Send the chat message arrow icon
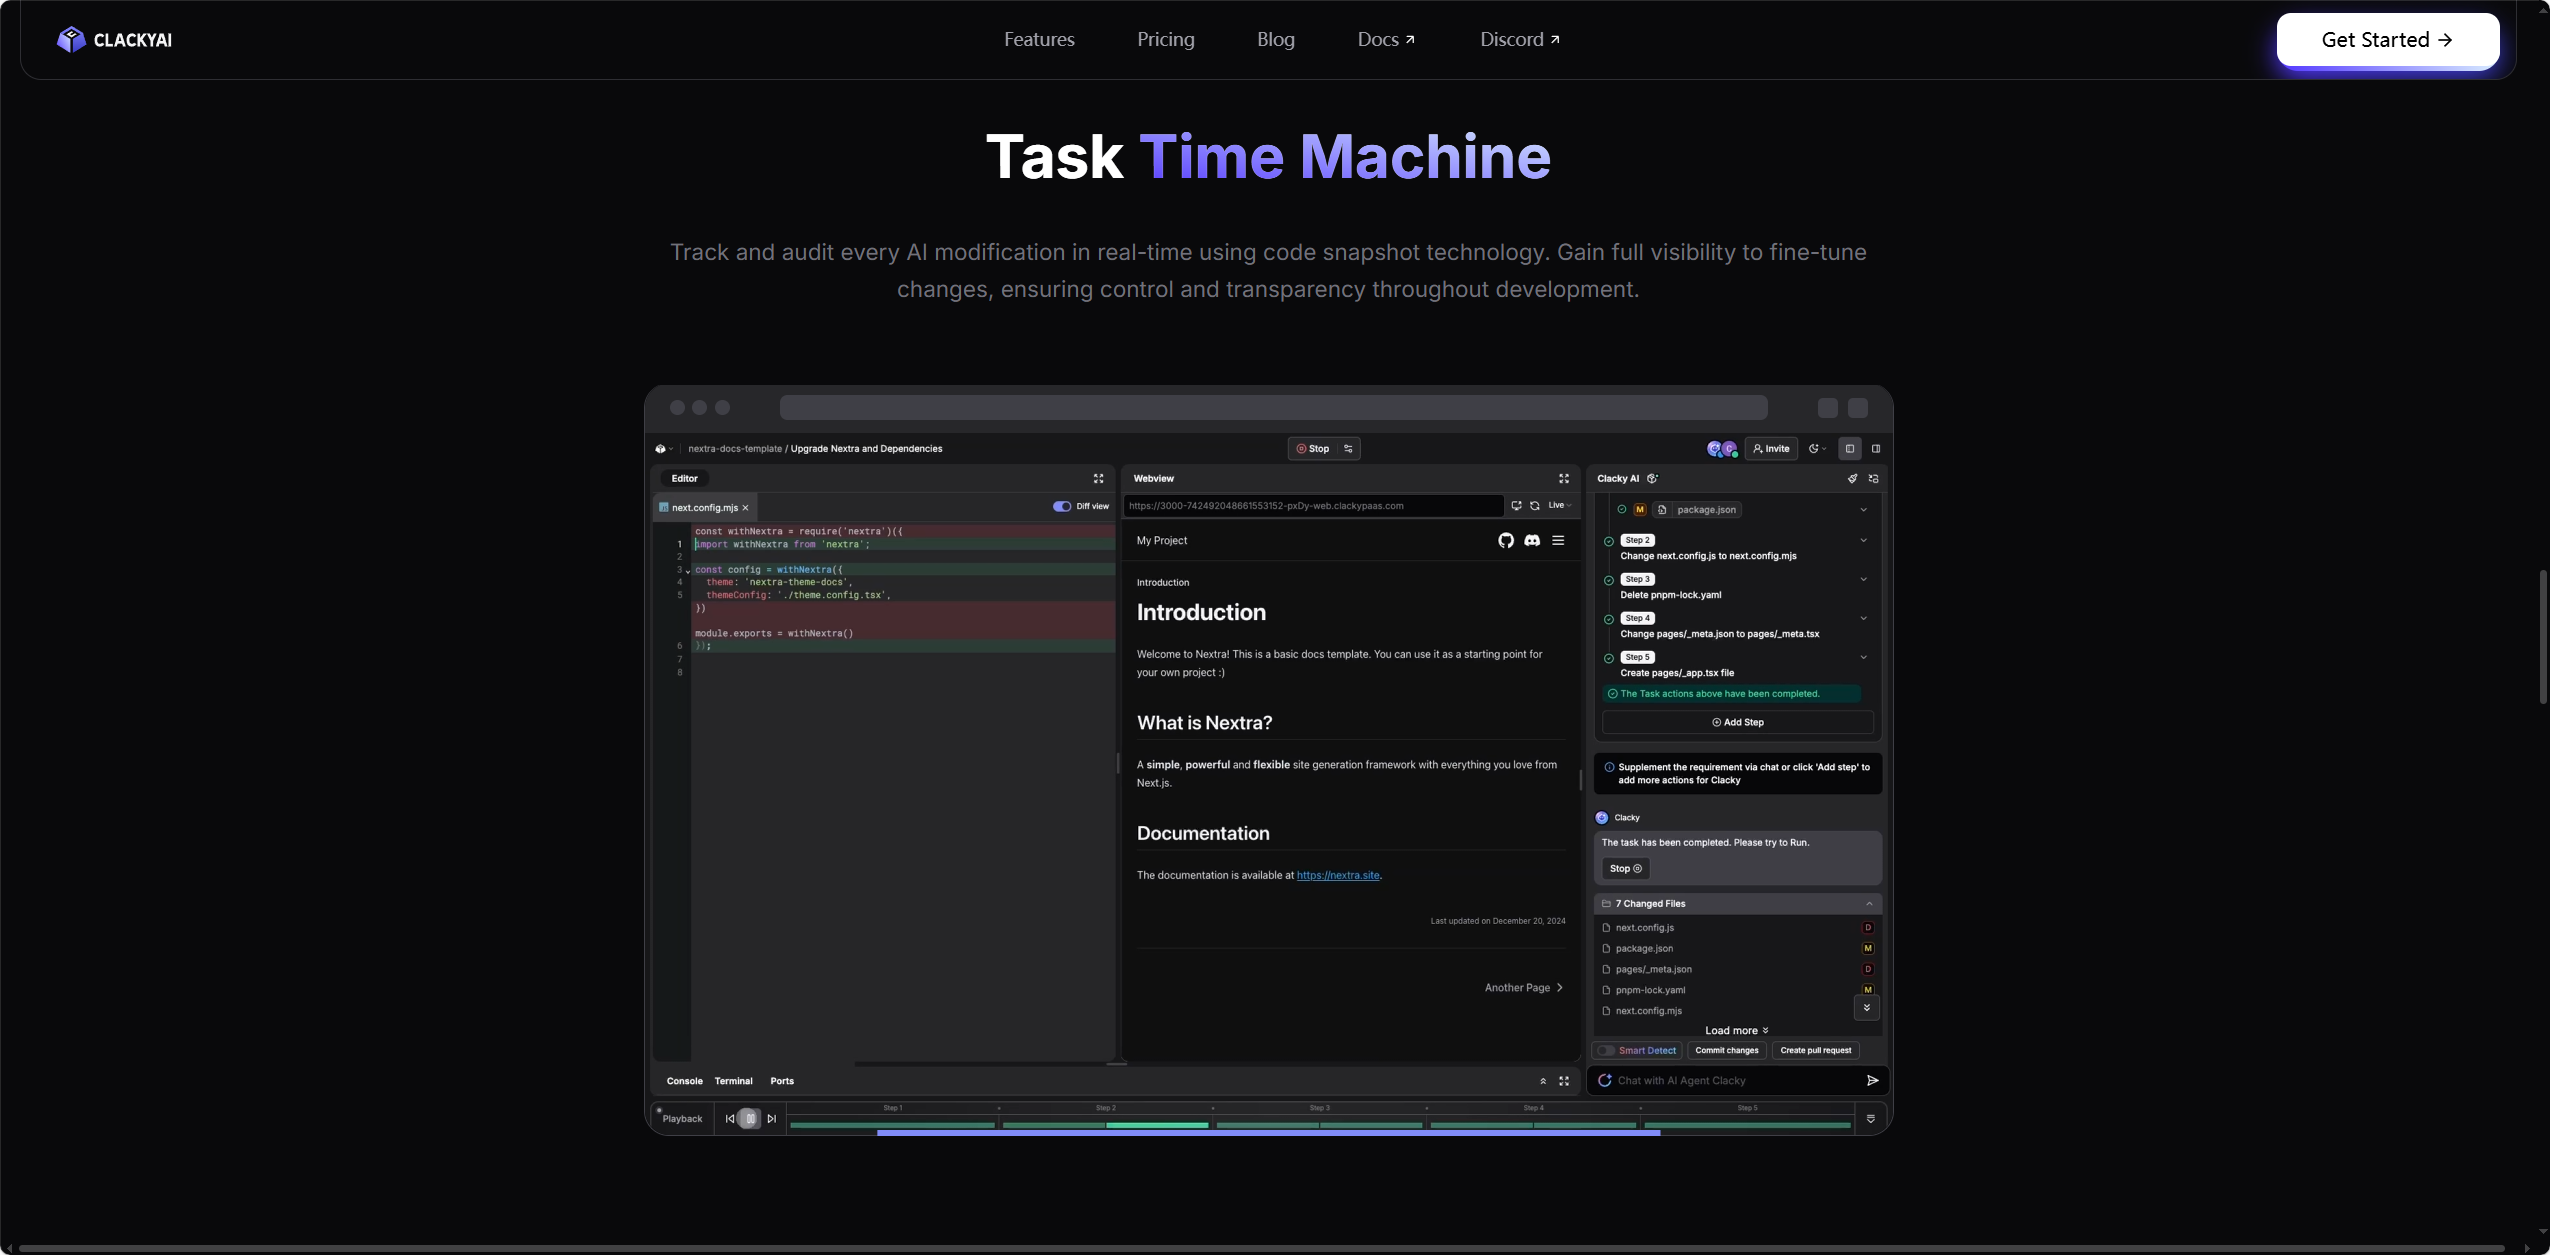The image size is (2550, 1255). coord(1872,1080)
